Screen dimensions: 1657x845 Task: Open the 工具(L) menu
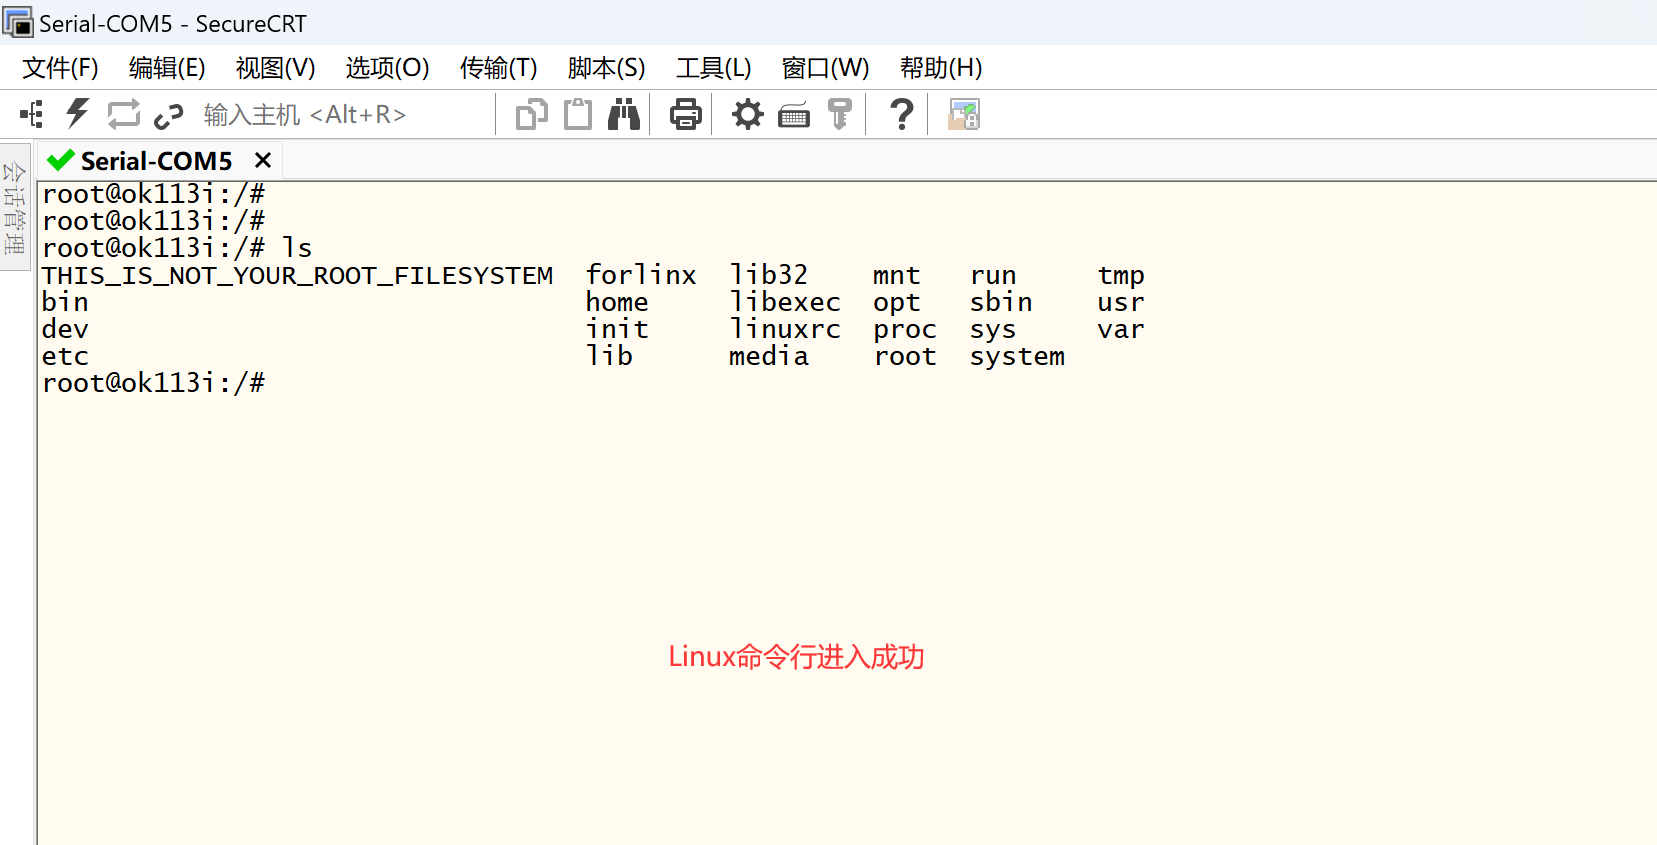point(714,68)
